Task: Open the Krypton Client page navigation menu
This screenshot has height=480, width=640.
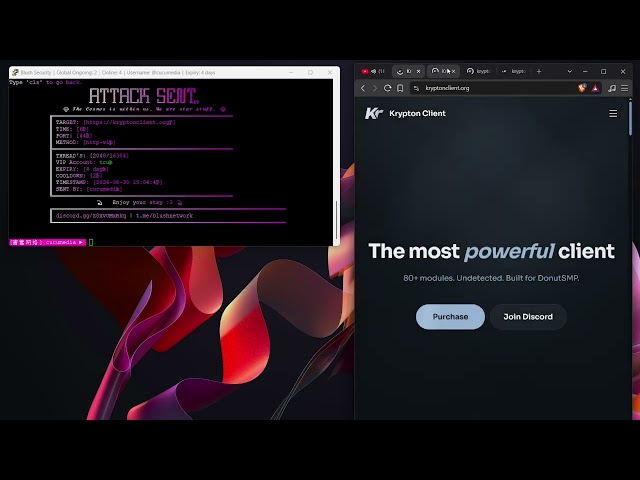Action: click(x=613, y=113)
